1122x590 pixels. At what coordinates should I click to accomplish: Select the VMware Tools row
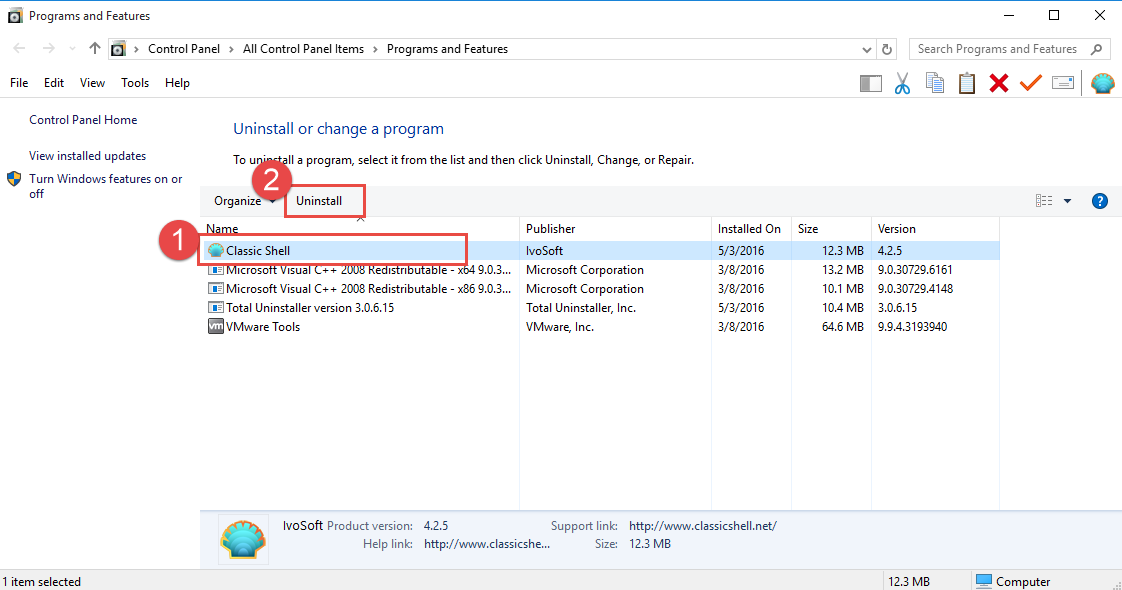(600, 327)
